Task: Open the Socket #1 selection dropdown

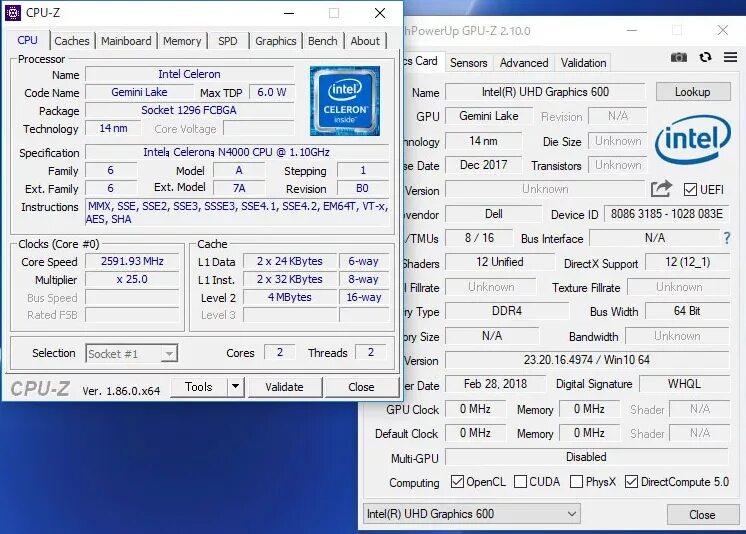Action: tap(131, 354)
